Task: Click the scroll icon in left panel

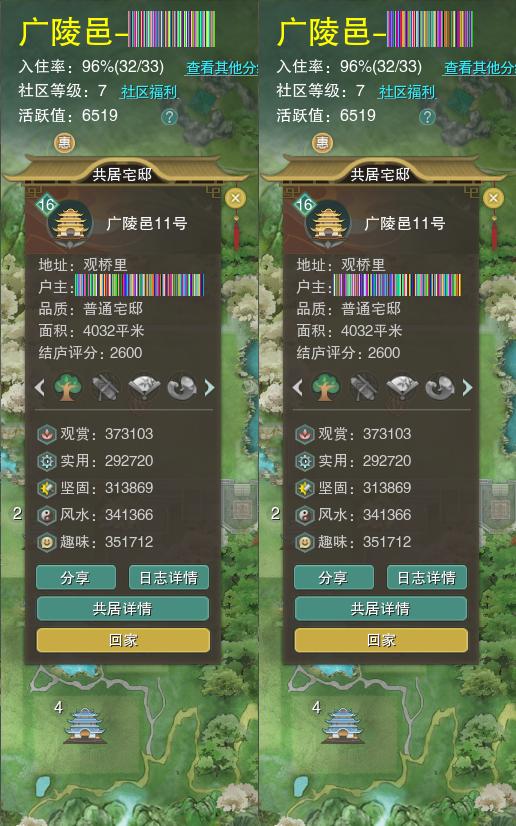Action: coord(105,388)
